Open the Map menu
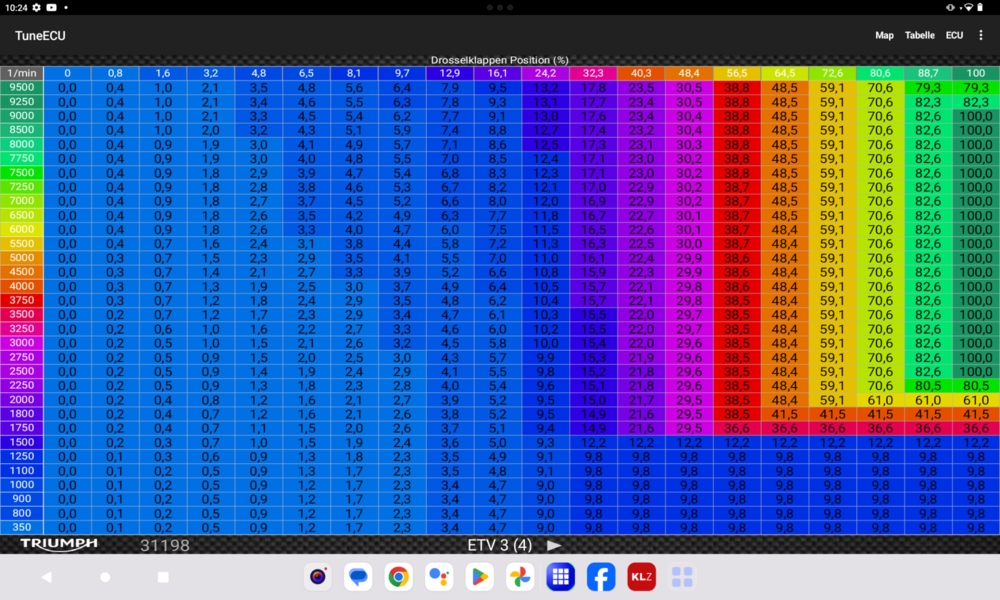The image size is (1000, 600). 884,35
